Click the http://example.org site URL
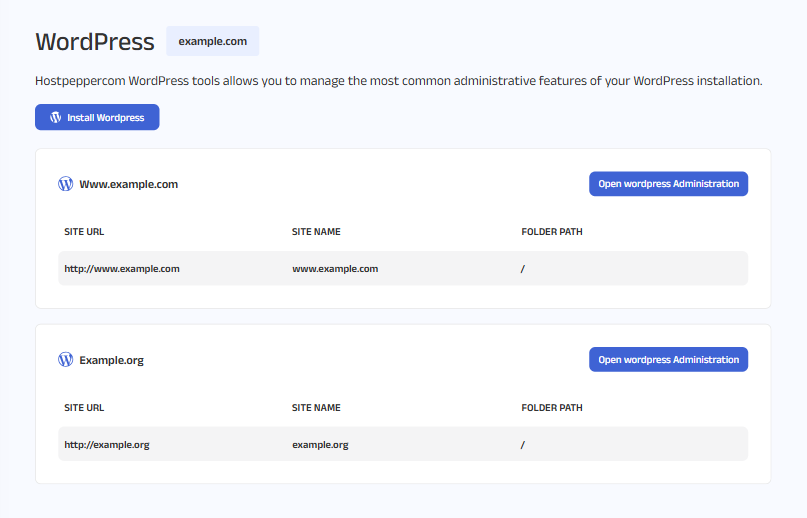This screenshot has height=518, width=807. (x=107, y=445)
